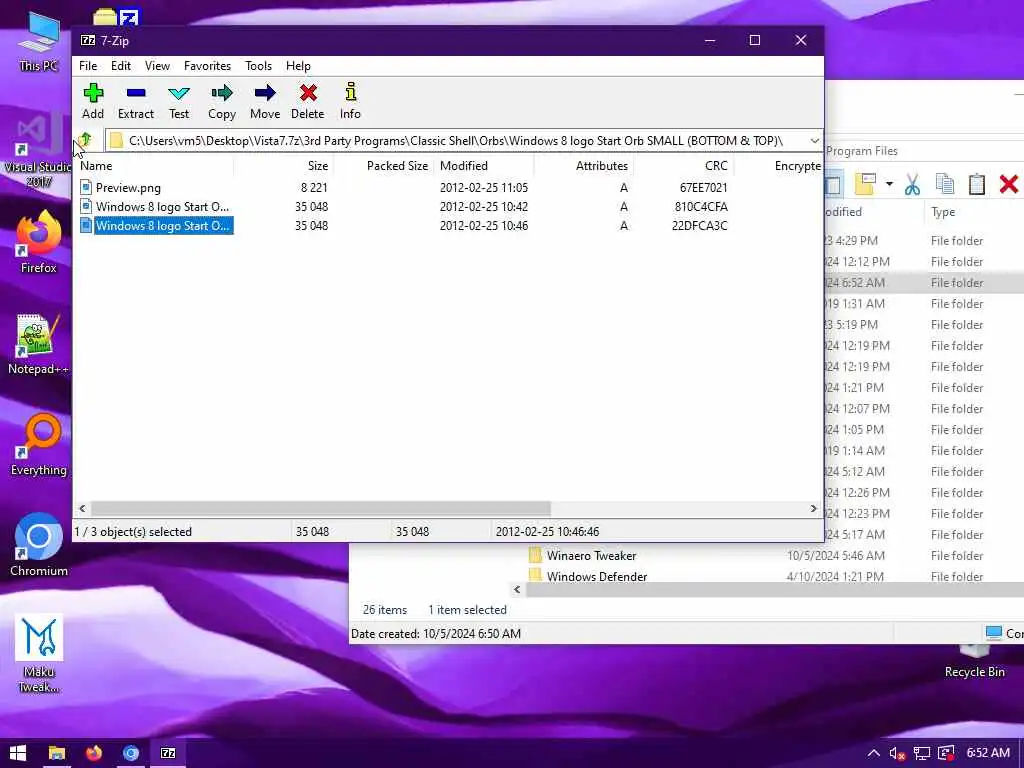
Task: Click the 7-Zip horizontal scrollbar thumb
Action: click(321, 509)
